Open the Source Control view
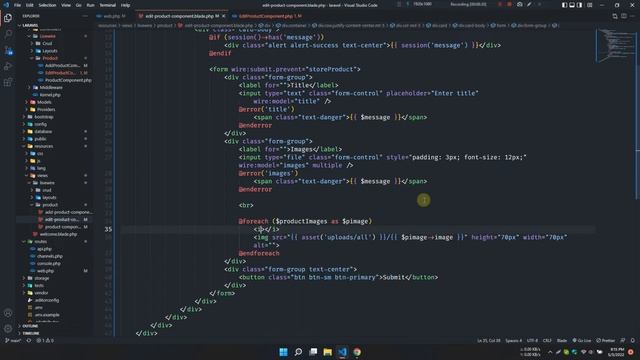This screenshot has width=640, height=360. pos(8,51)
